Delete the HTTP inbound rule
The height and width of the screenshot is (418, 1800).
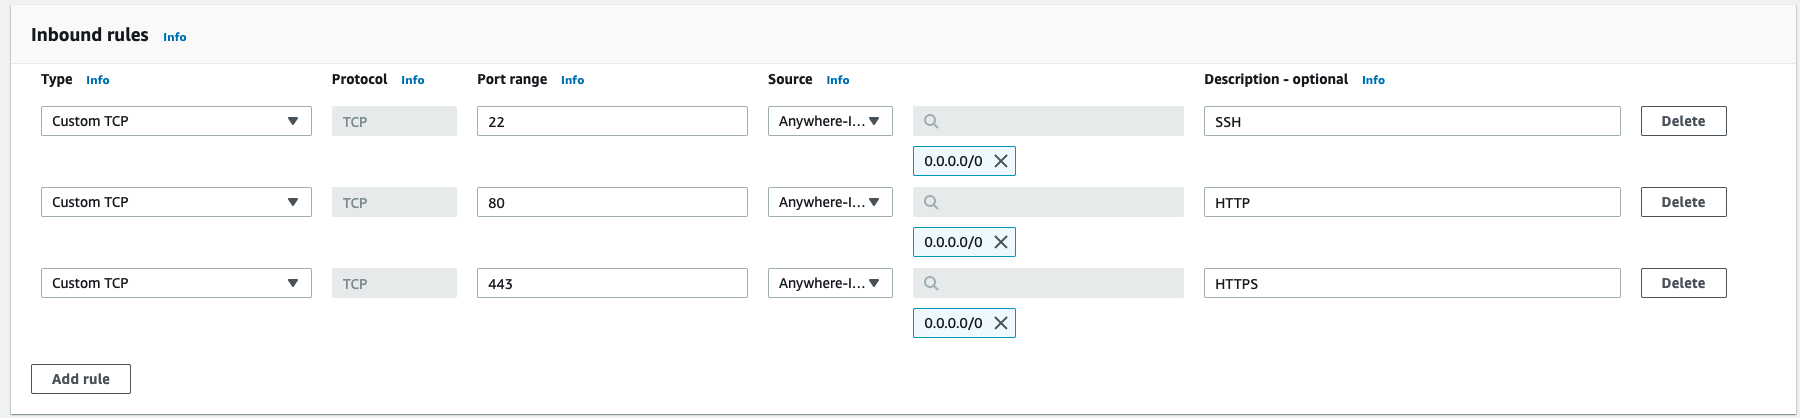click(1683, 202)
